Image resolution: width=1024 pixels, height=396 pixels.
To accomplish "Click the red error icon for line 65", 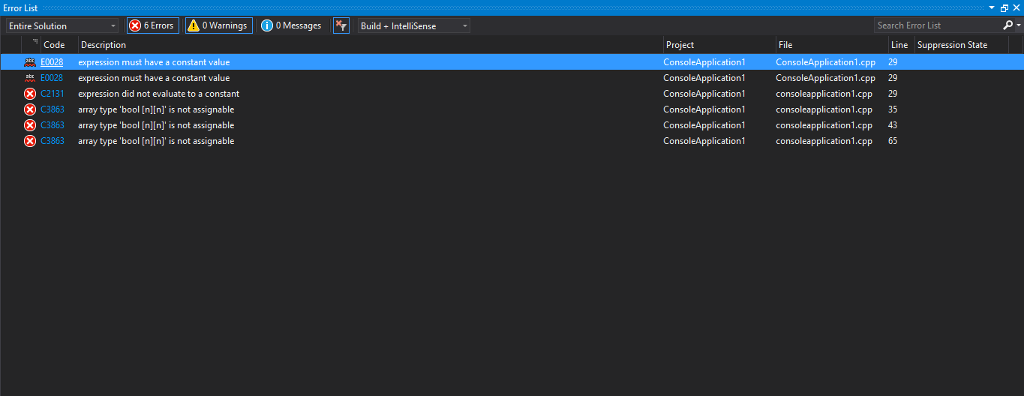I will 30,141.
